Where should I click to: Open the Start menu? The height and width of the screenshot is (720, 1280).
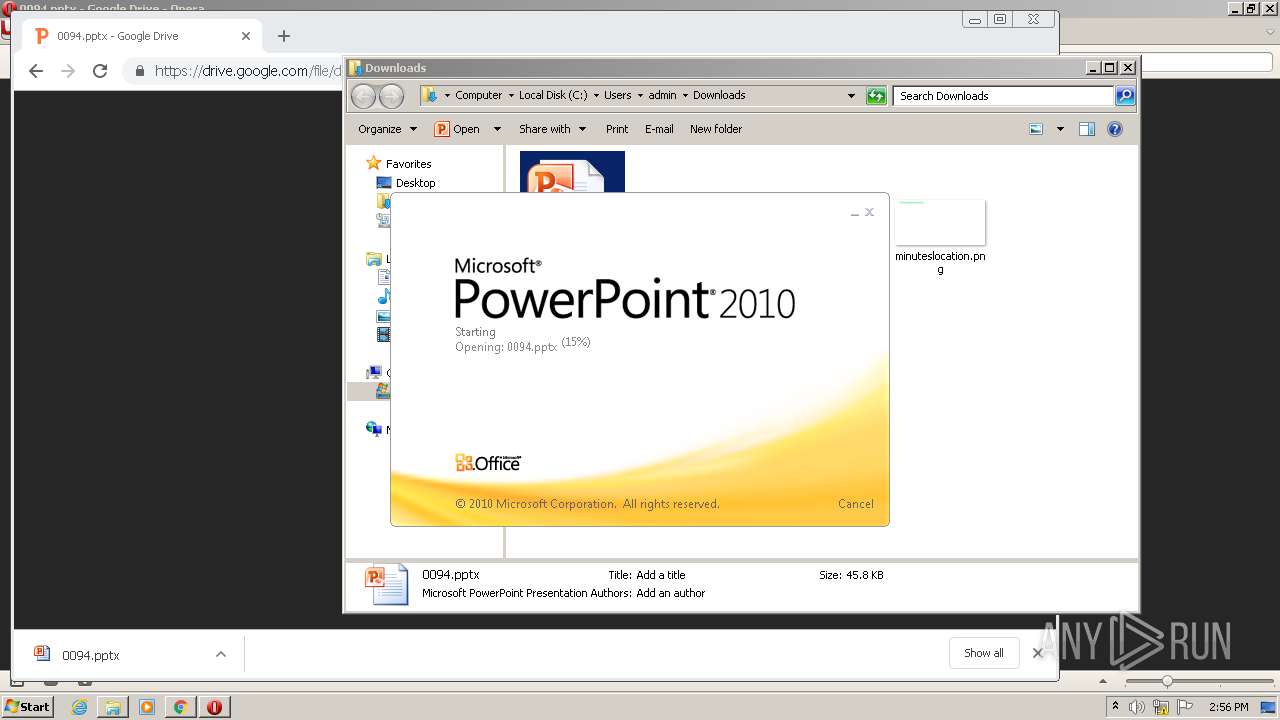coord(28,707)
